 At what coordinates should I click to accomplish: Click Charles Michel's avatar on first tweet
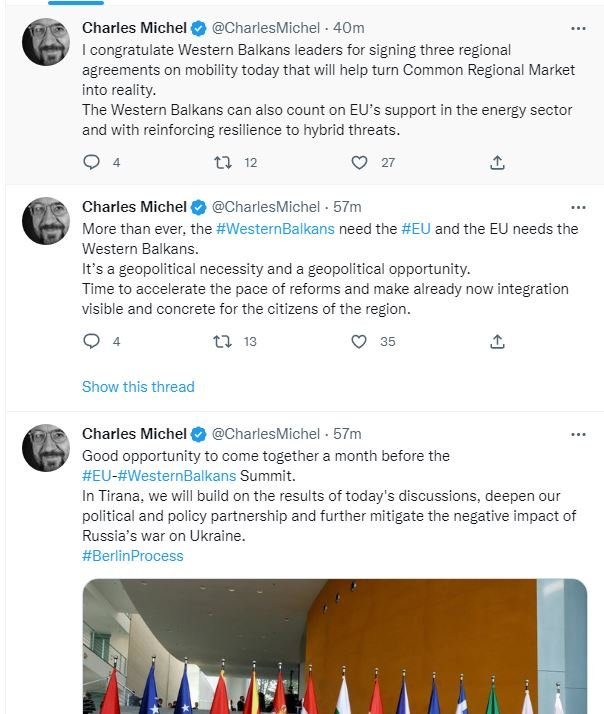(x=46, y=42)
